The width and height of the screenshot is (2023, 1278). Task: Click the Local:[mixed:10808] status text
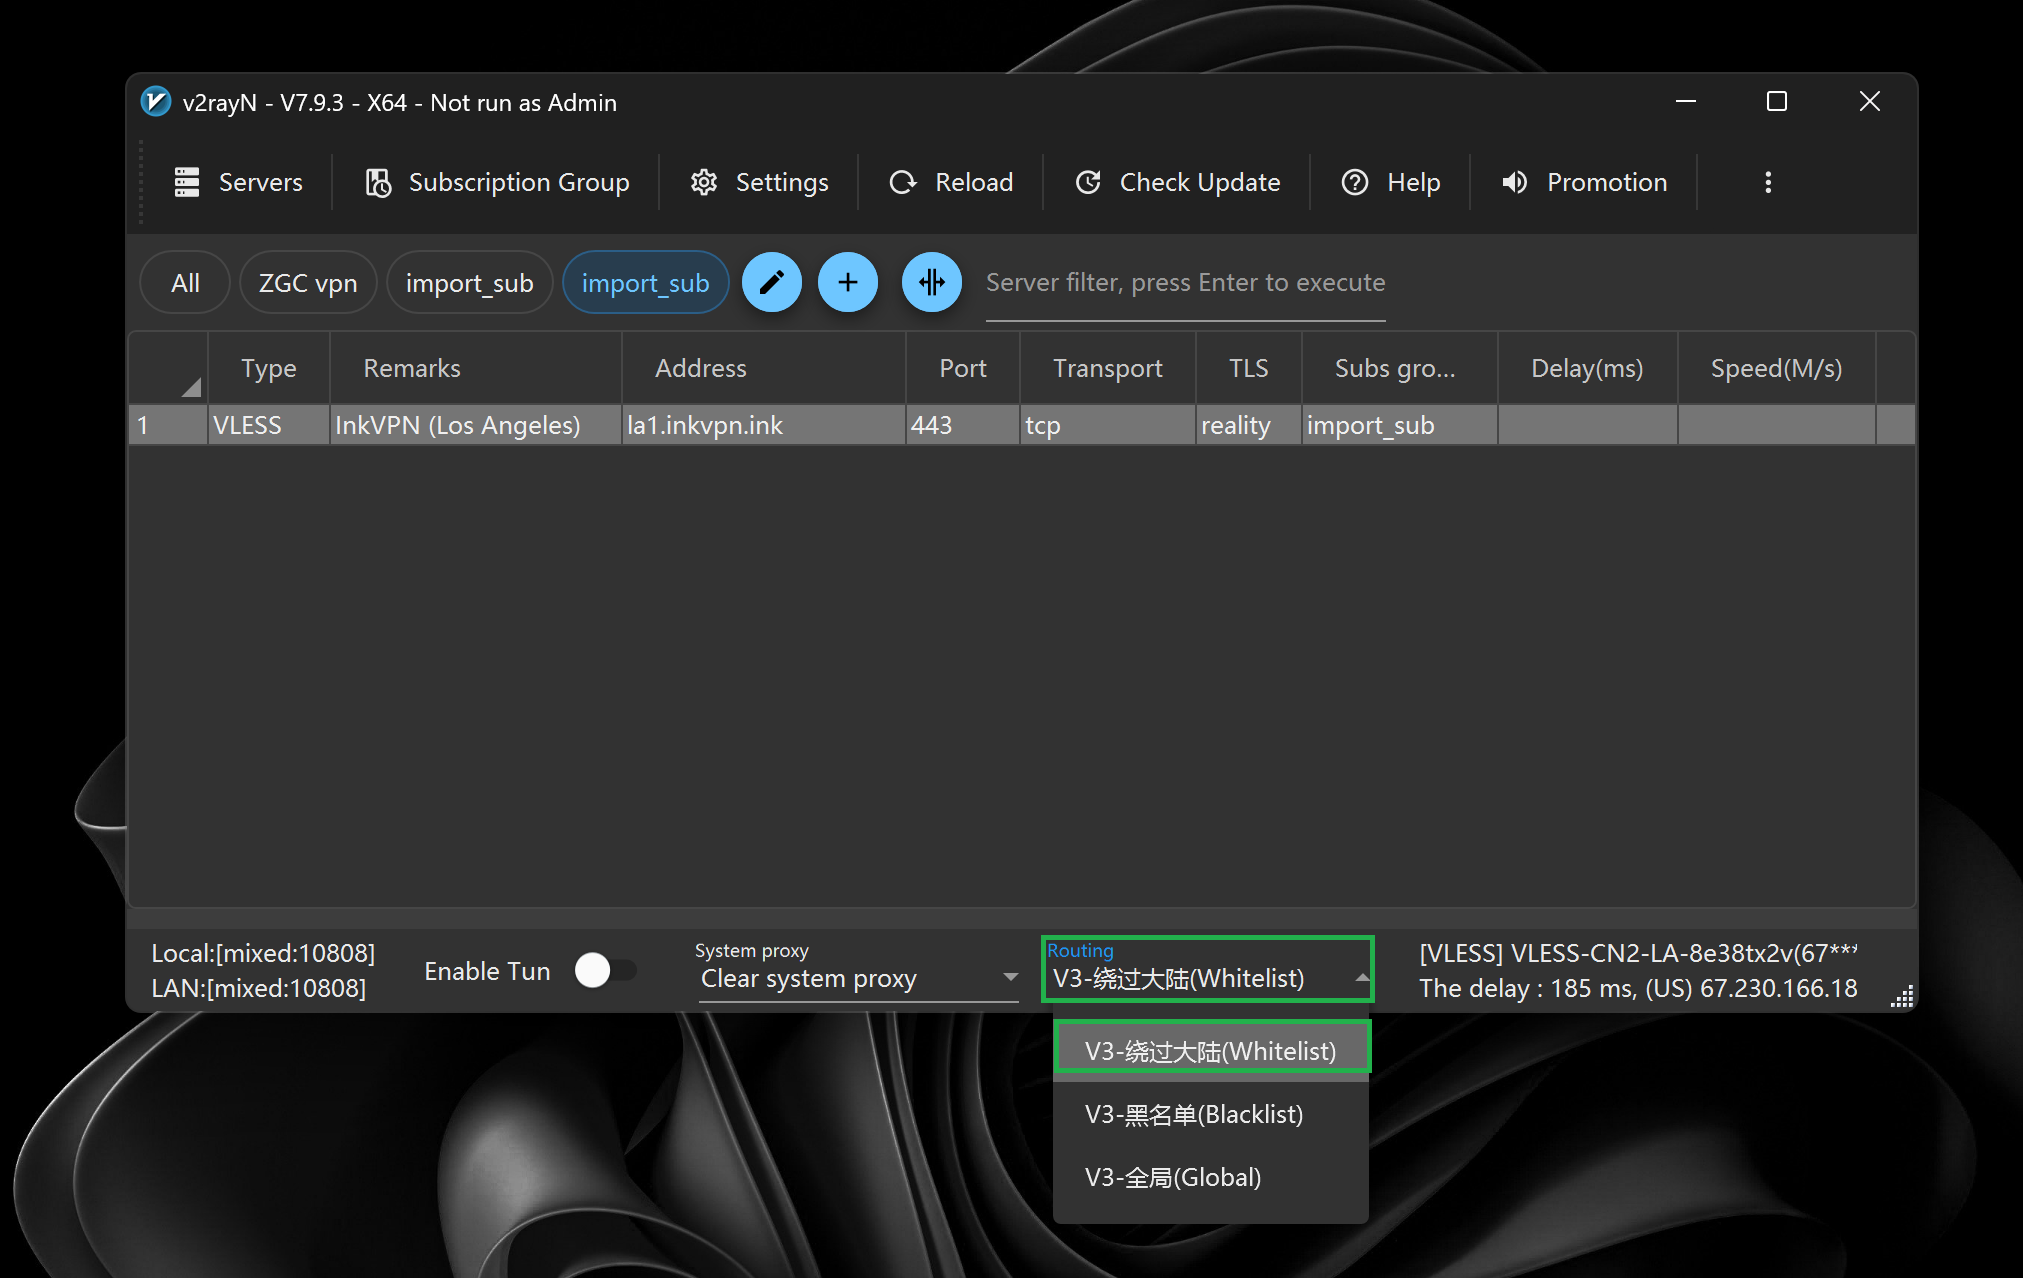click(263, 953)
